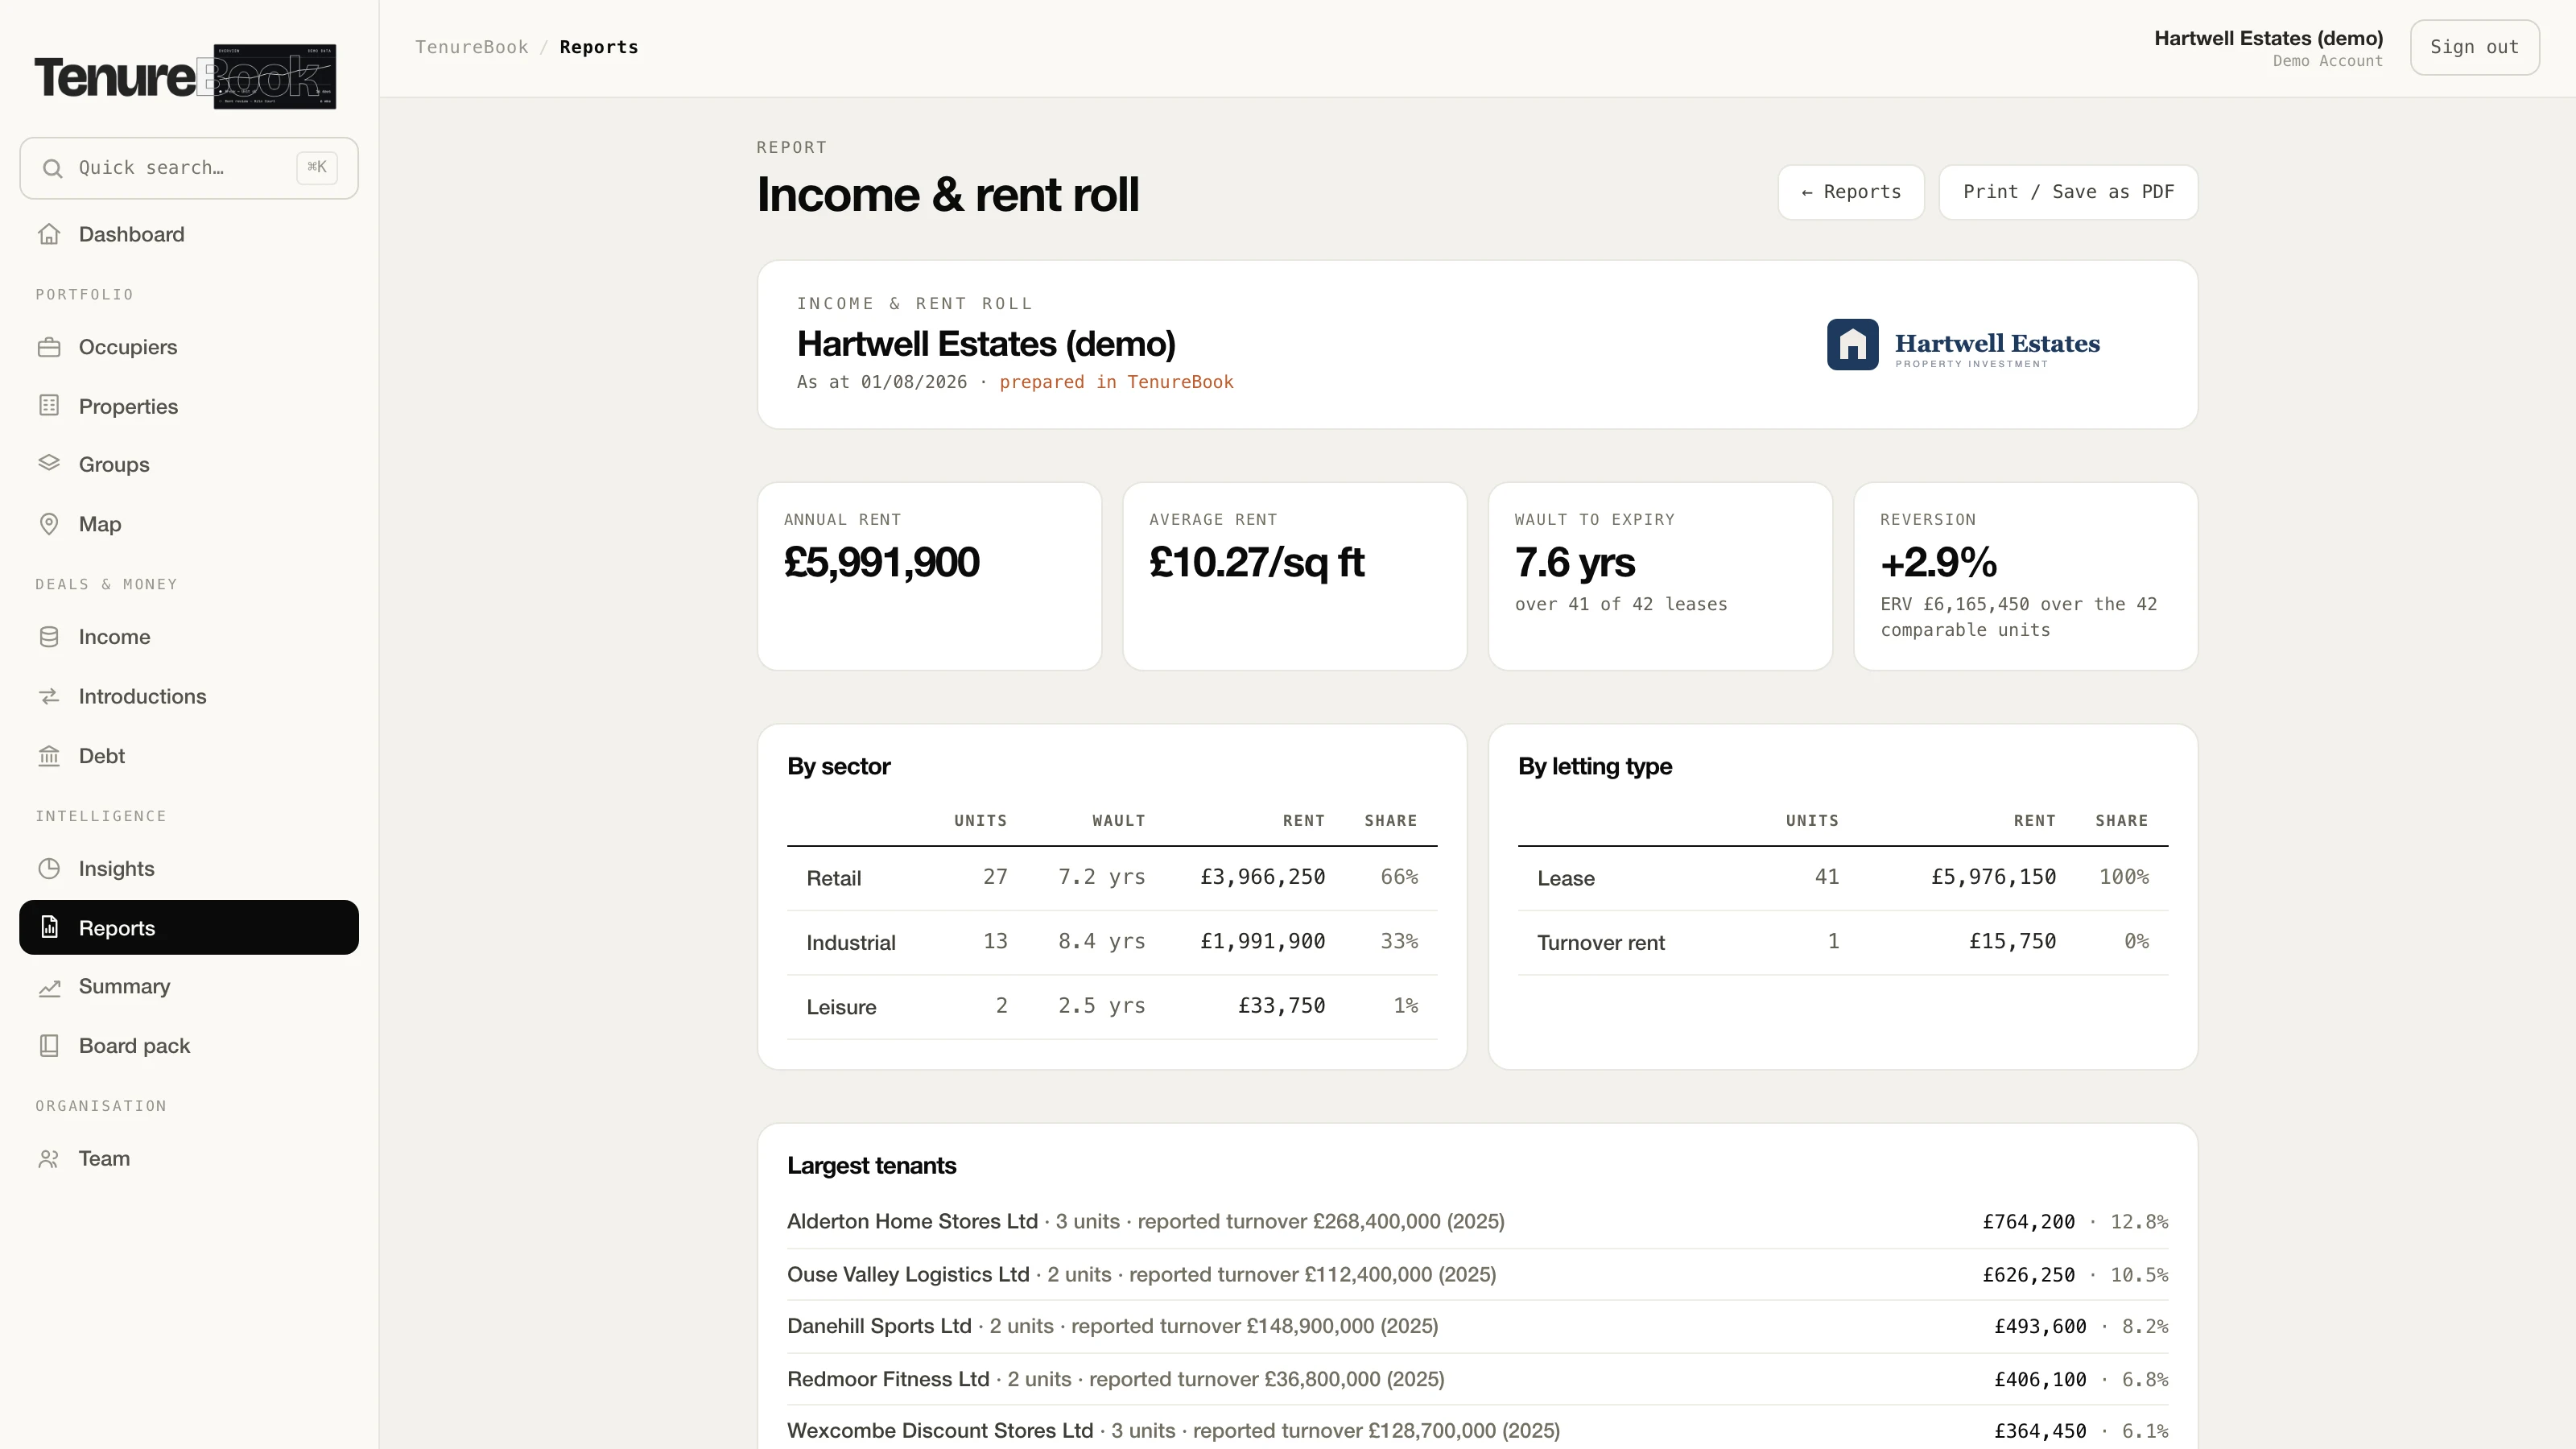Click the WAULT column header in By sector

click(1118, 820)
